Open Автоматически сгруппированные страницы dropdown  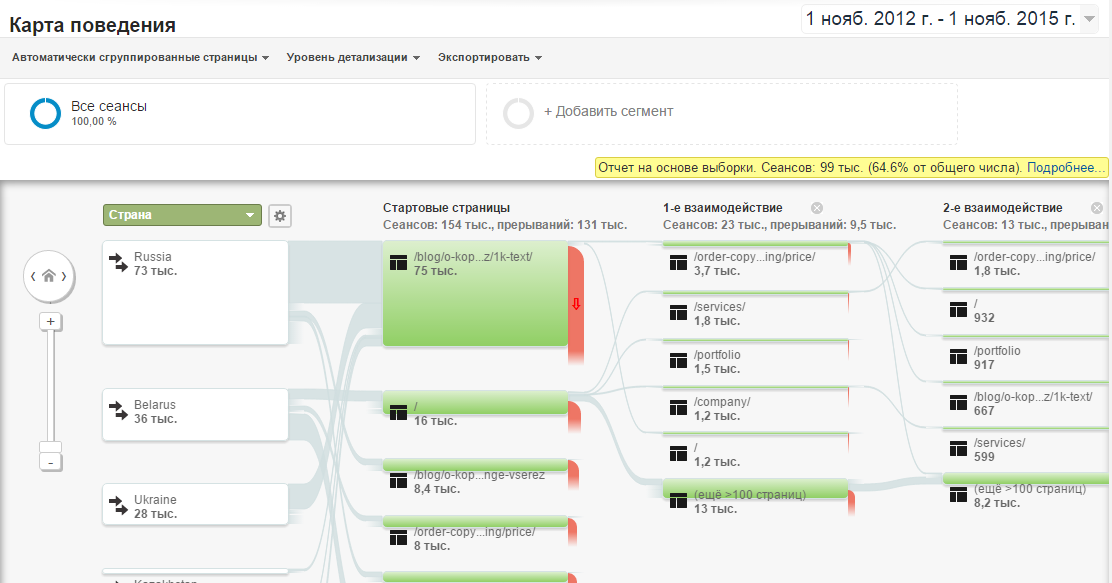coord(140,58)
